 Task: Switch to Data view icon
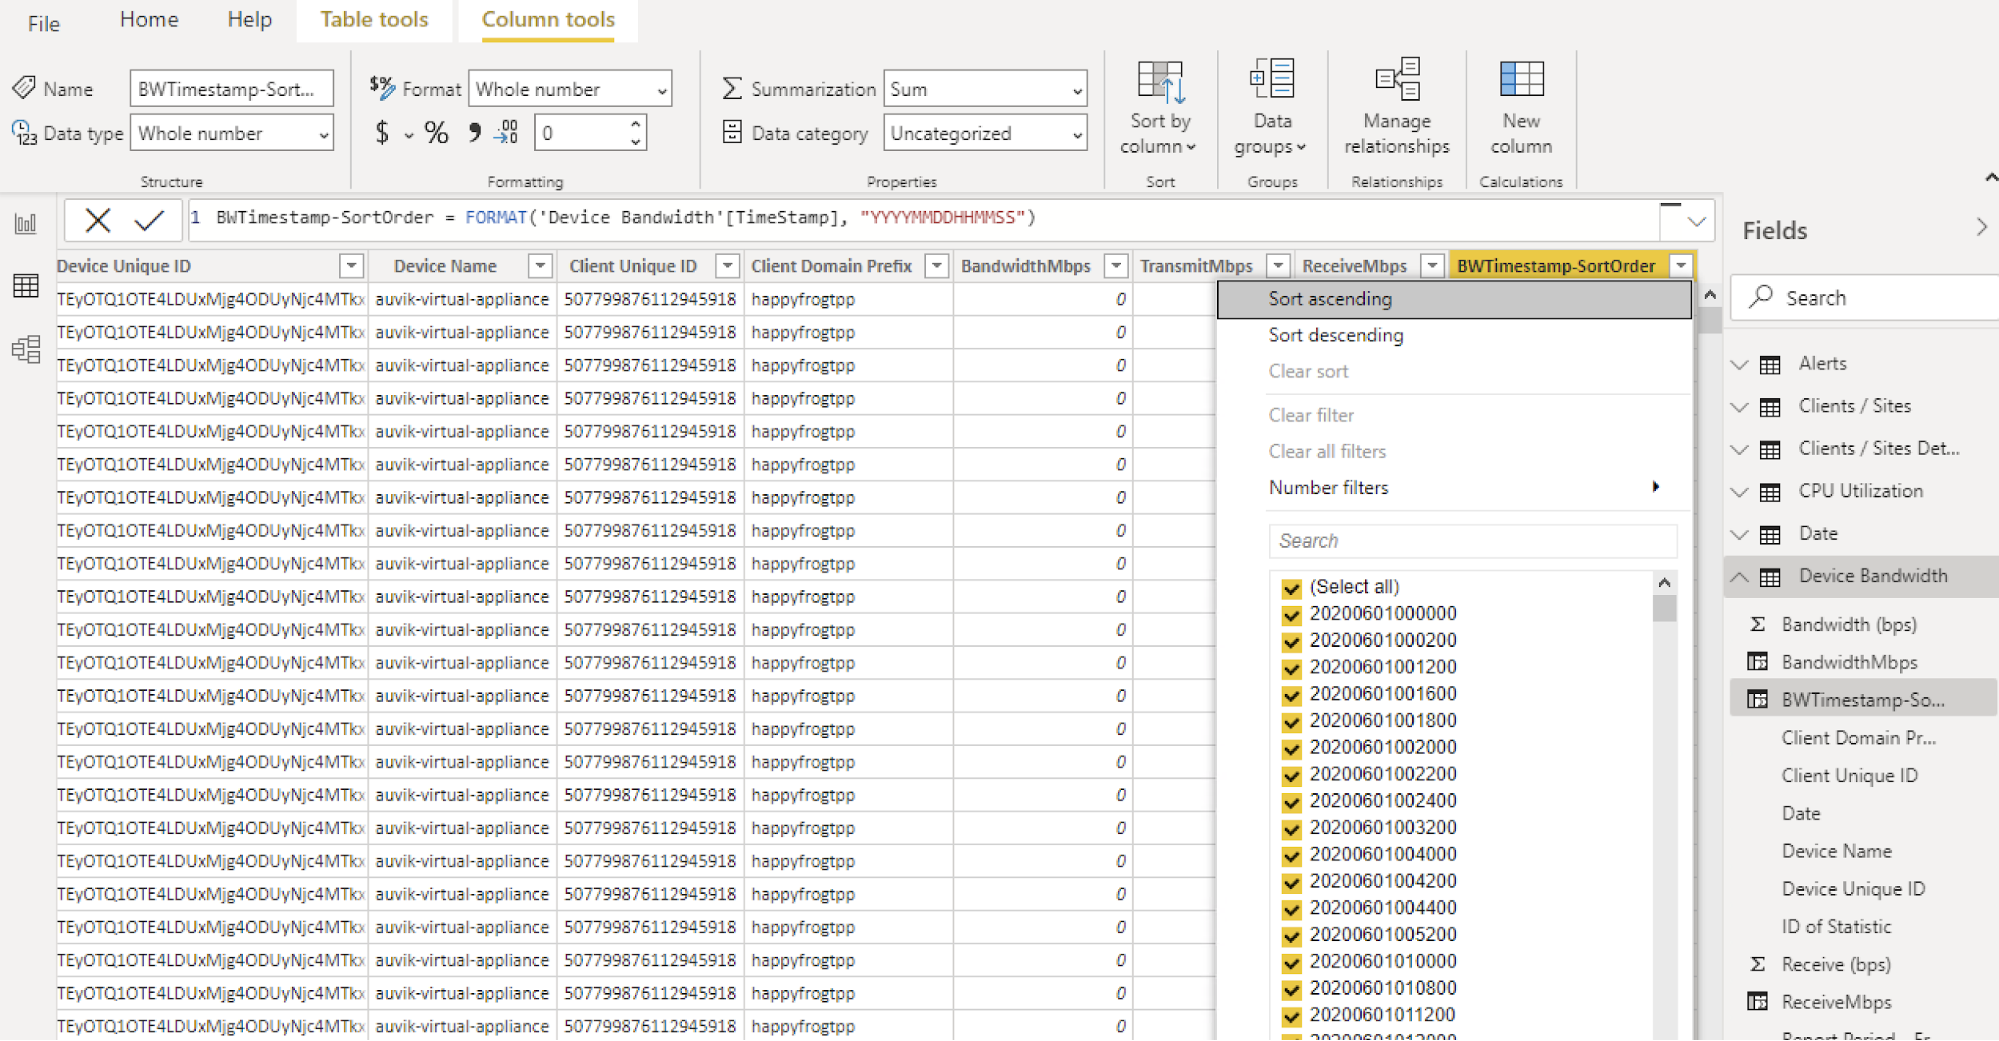point(26,286)
